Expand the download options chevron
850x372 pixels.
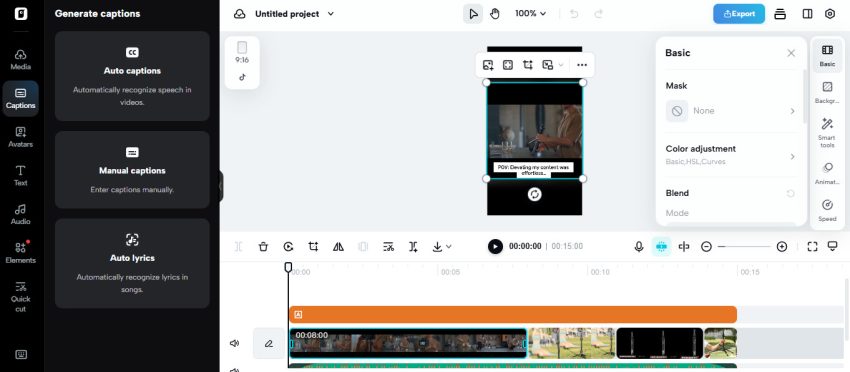click(449, 247)
